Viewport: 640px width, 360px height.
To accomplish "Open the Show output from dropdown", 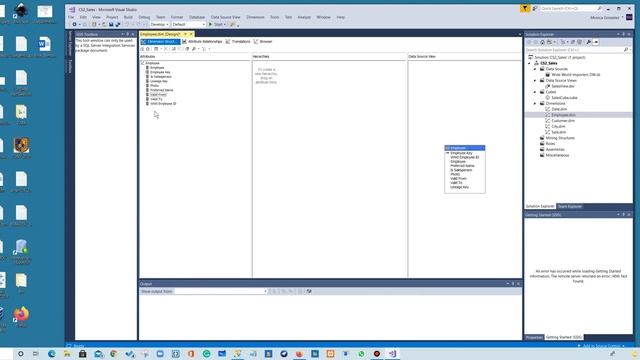I will pyautogui.click(x=220, y=291).
